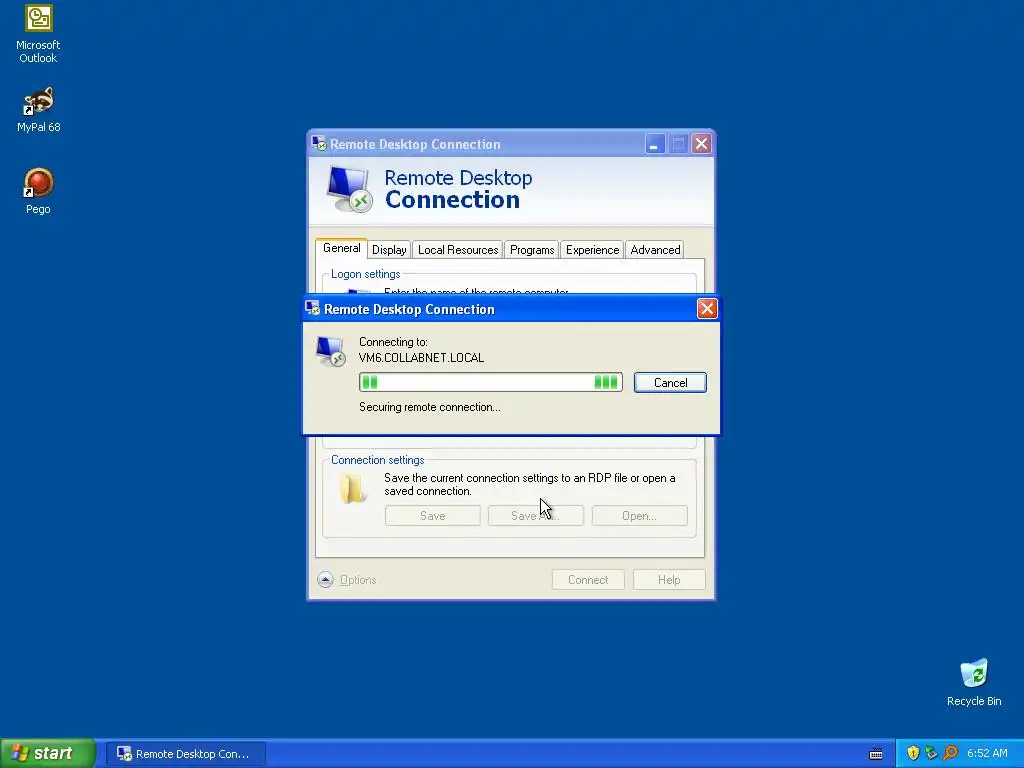Image resolution: width=1024 pixels, height=768 pixels.
Task: Click the on-screen keyboard taskbar icon
Action: [x=876, y=754]
